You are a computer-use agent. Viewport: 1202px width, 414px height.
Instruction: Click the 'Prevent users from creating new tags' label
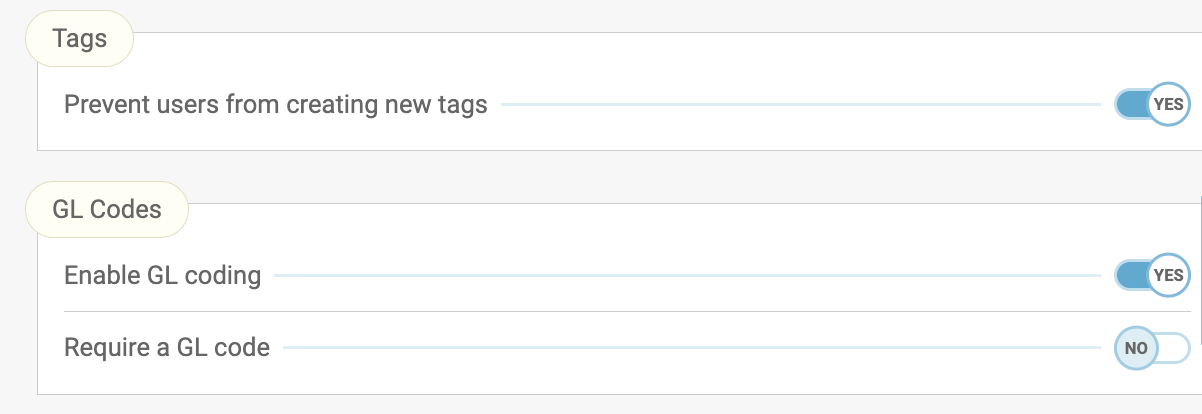pyautogui.click(x=276, y=104)
